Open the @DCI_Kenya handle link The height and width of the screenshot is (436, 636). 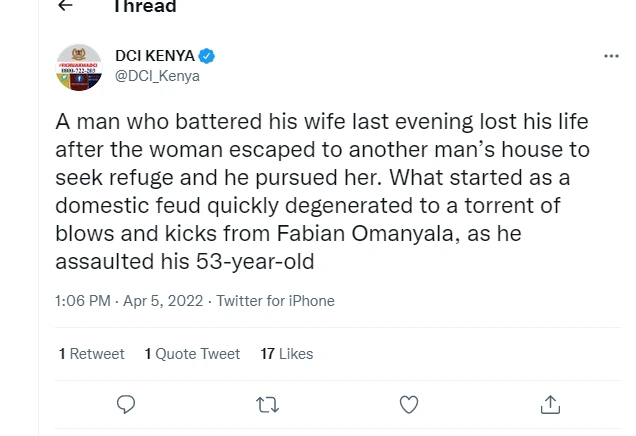pos(157,76)
